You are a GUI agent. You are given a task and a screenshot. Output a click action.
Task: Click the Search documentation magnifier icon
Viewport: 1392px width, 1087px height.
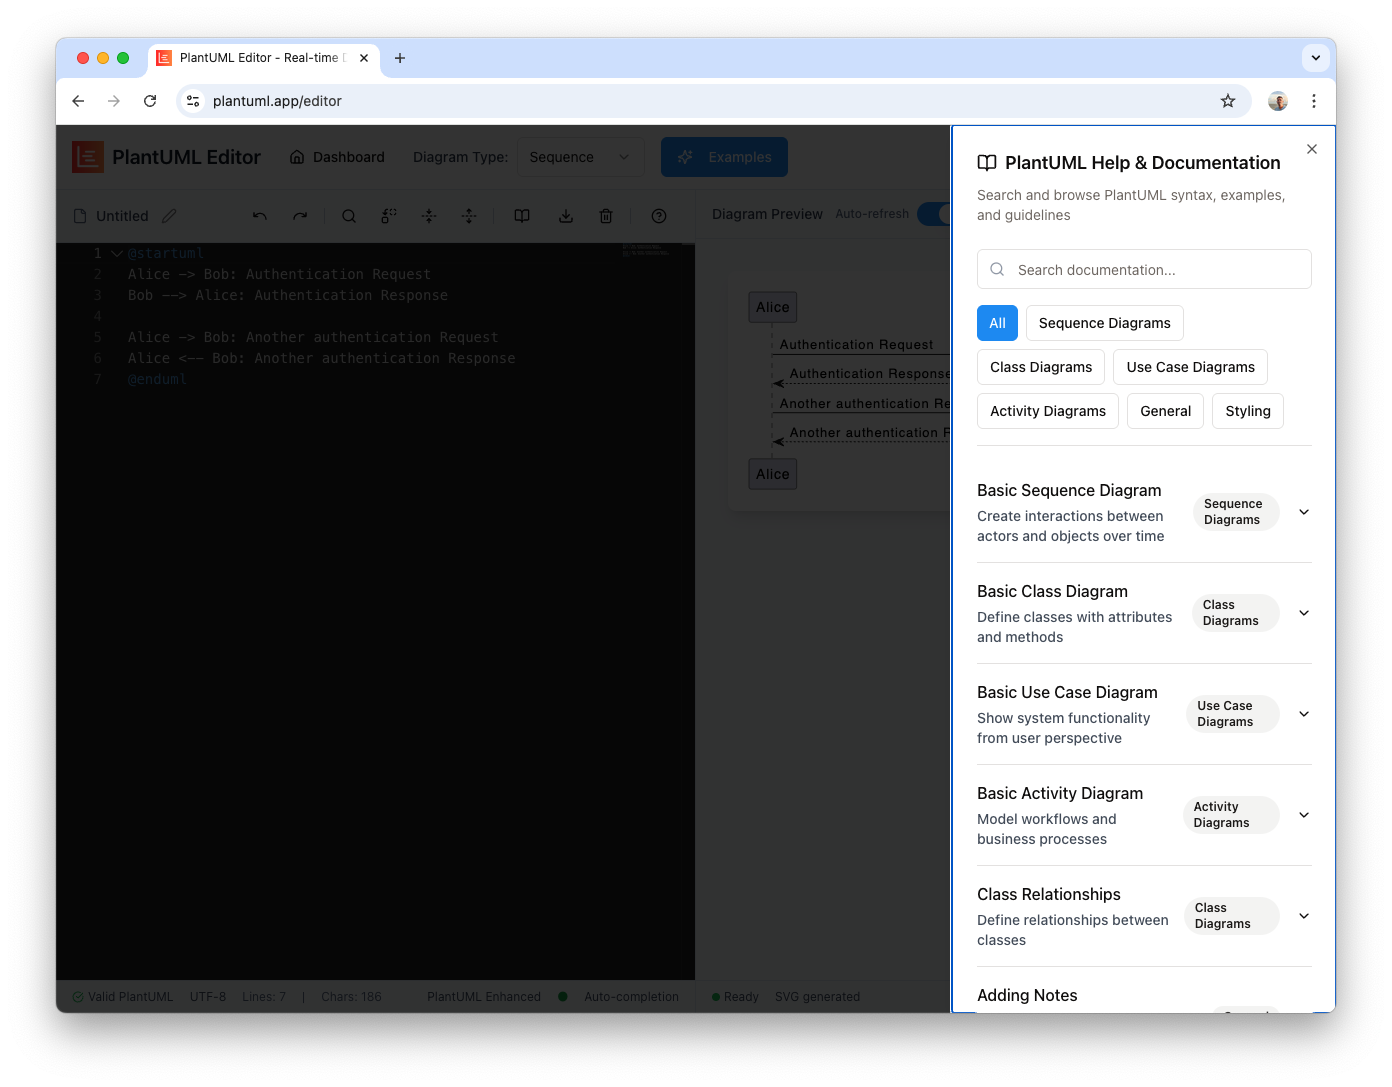point(997,269)
